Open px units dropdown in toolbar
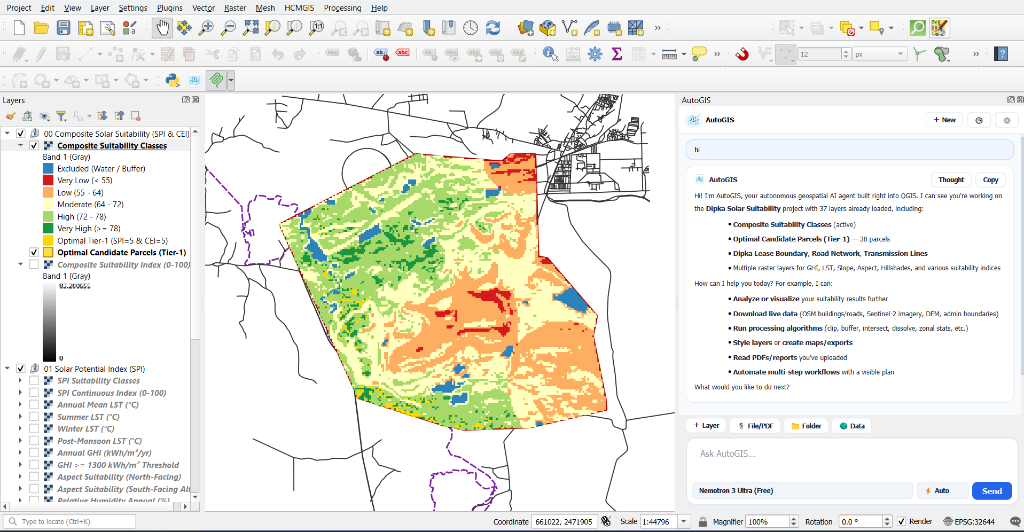Image resolution: width=1024 pixels, height=532 pixels. pos(880,54)
